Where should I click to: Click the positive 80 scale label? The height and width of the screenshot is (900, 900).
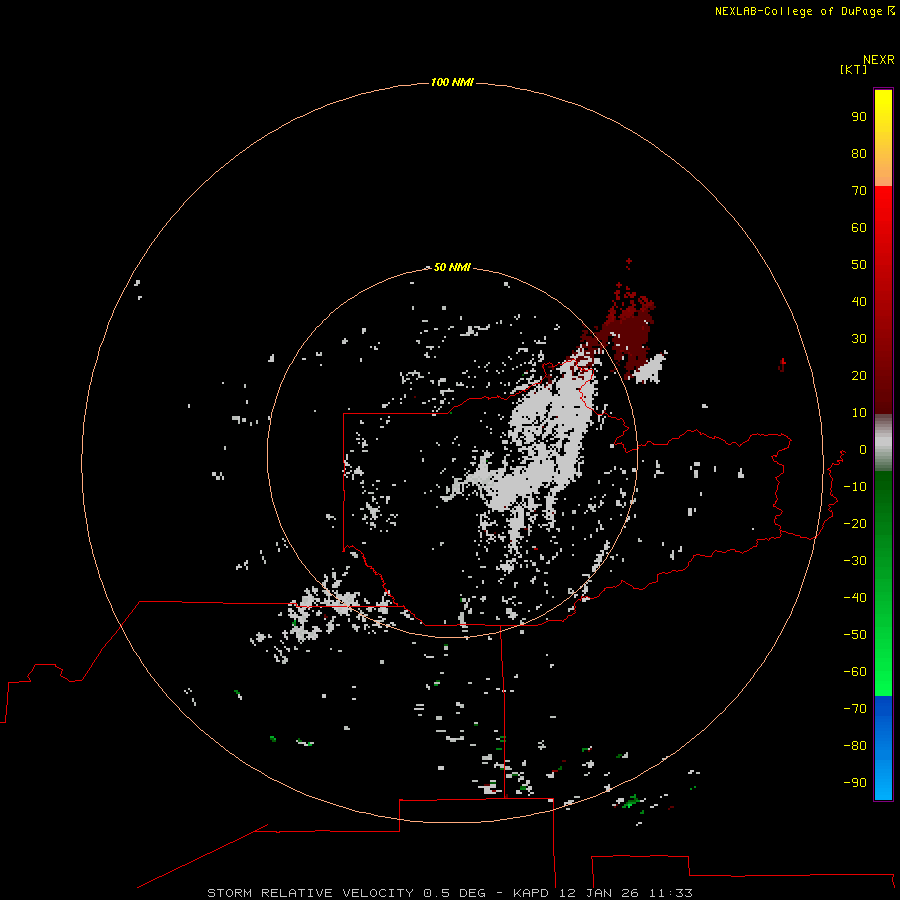tap(859, 154)
